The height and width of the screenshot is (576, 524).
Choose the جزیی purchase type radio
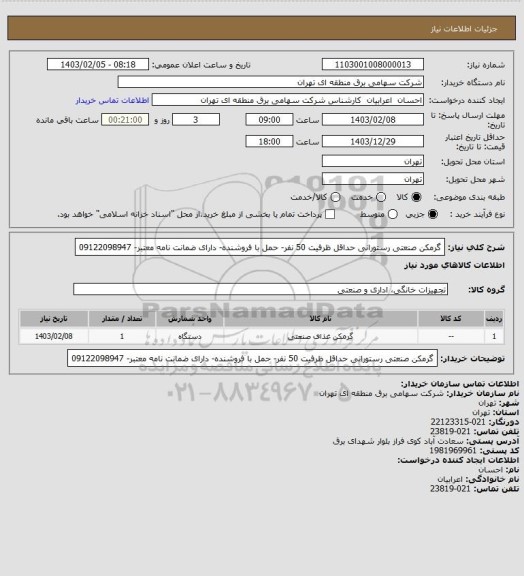[433, 214]
